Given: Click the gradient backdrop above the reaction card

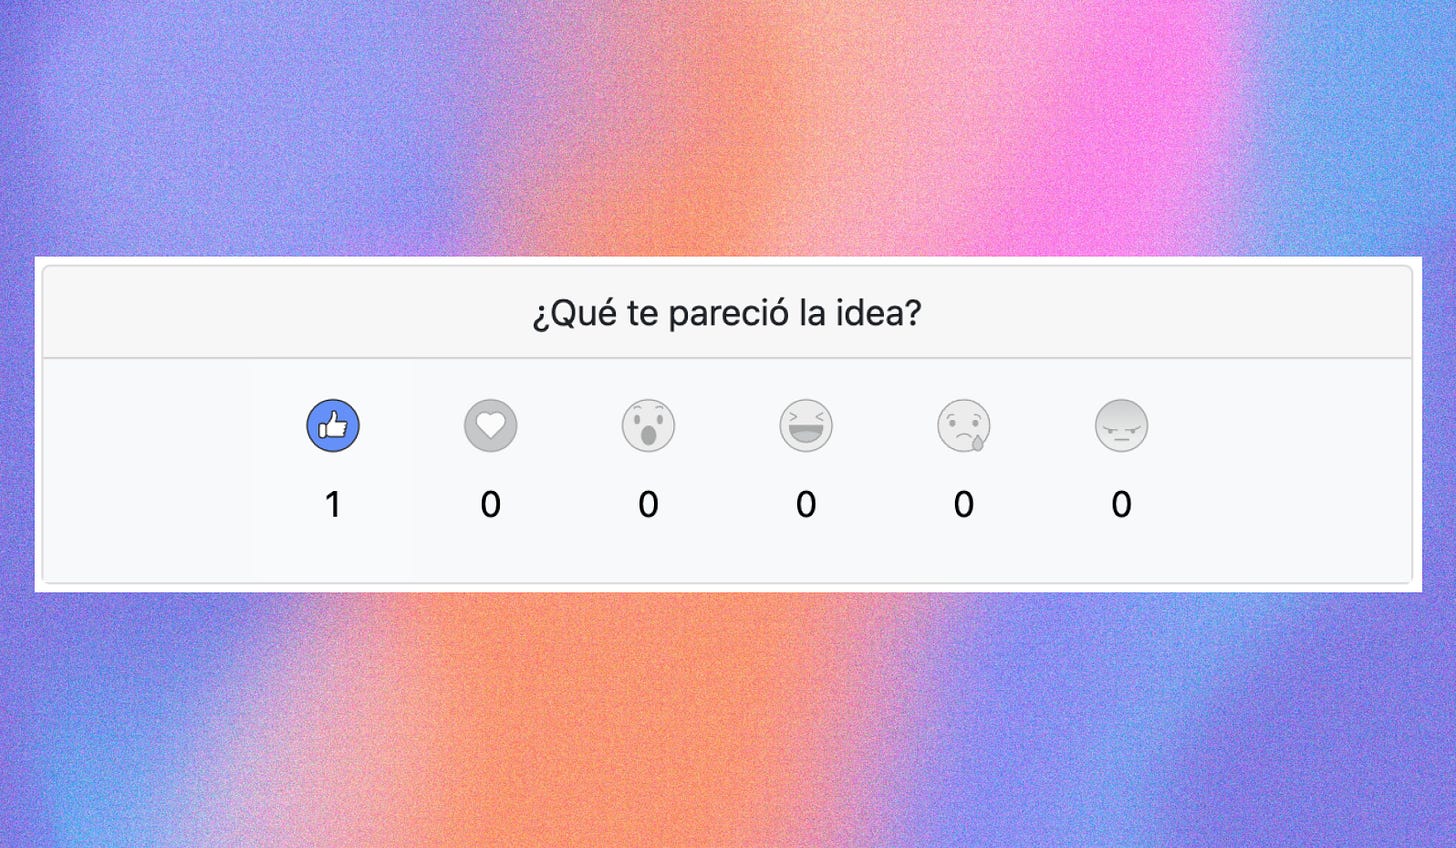Looking at the screenshot, I should (x=728, y=128).
